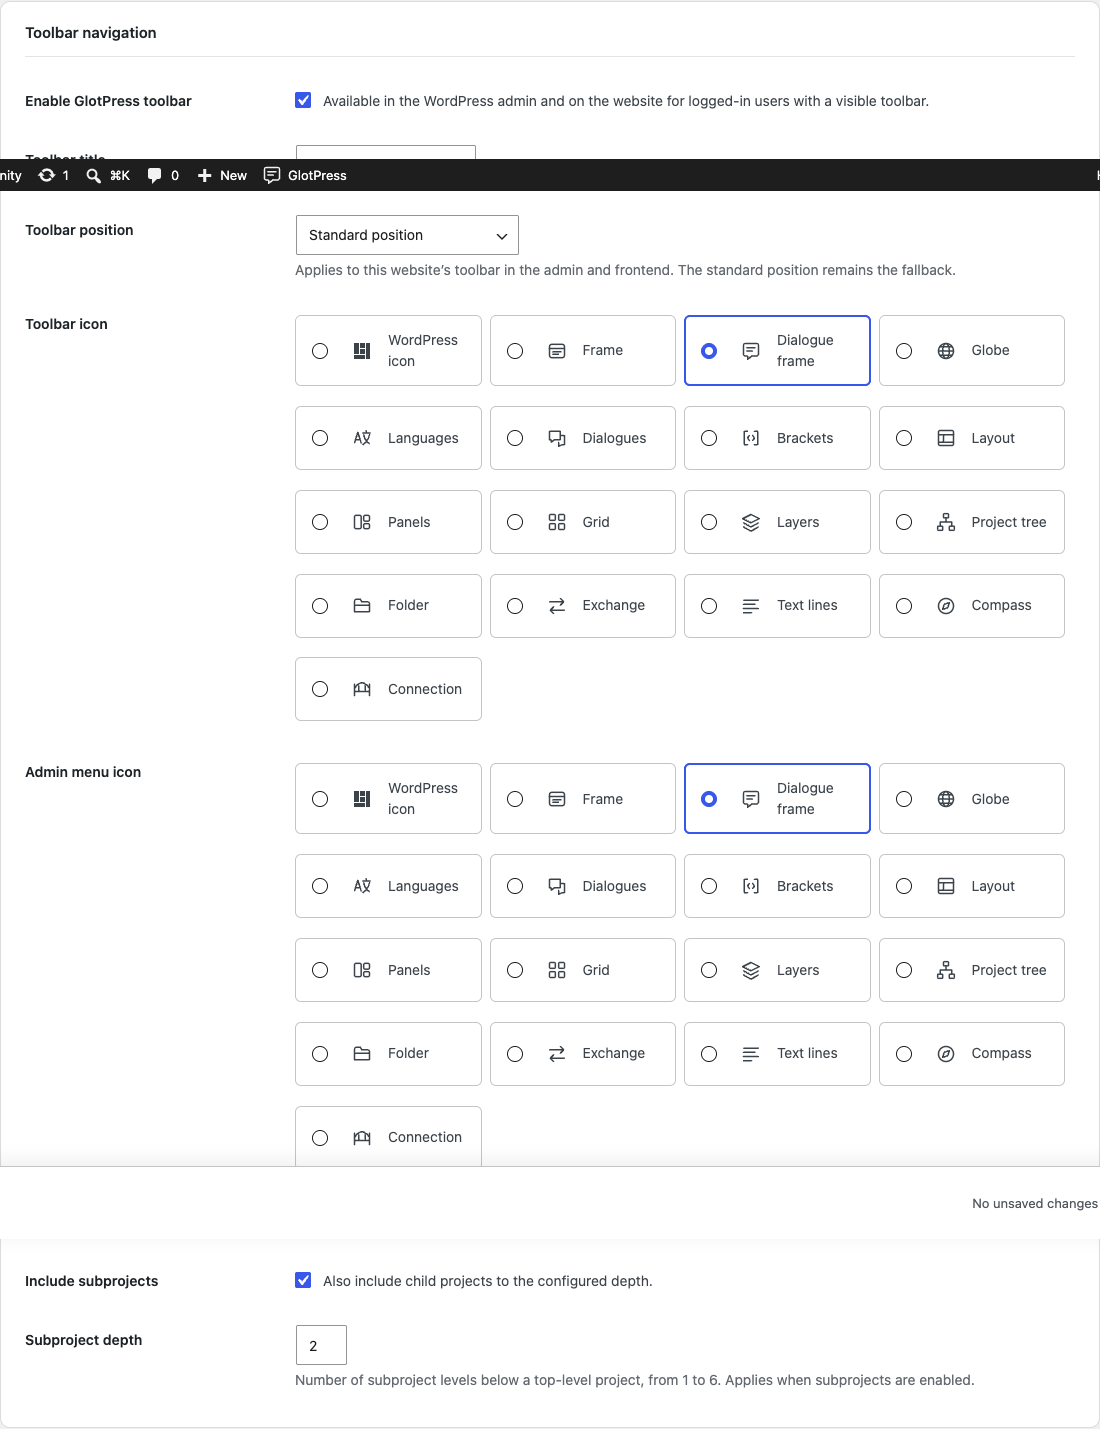The width and height of the screenshot is (1100, 1429).
Task: Click the Text lines glyph under Toolbar icon
Action: pyautogui.click(x=751, y=606)
